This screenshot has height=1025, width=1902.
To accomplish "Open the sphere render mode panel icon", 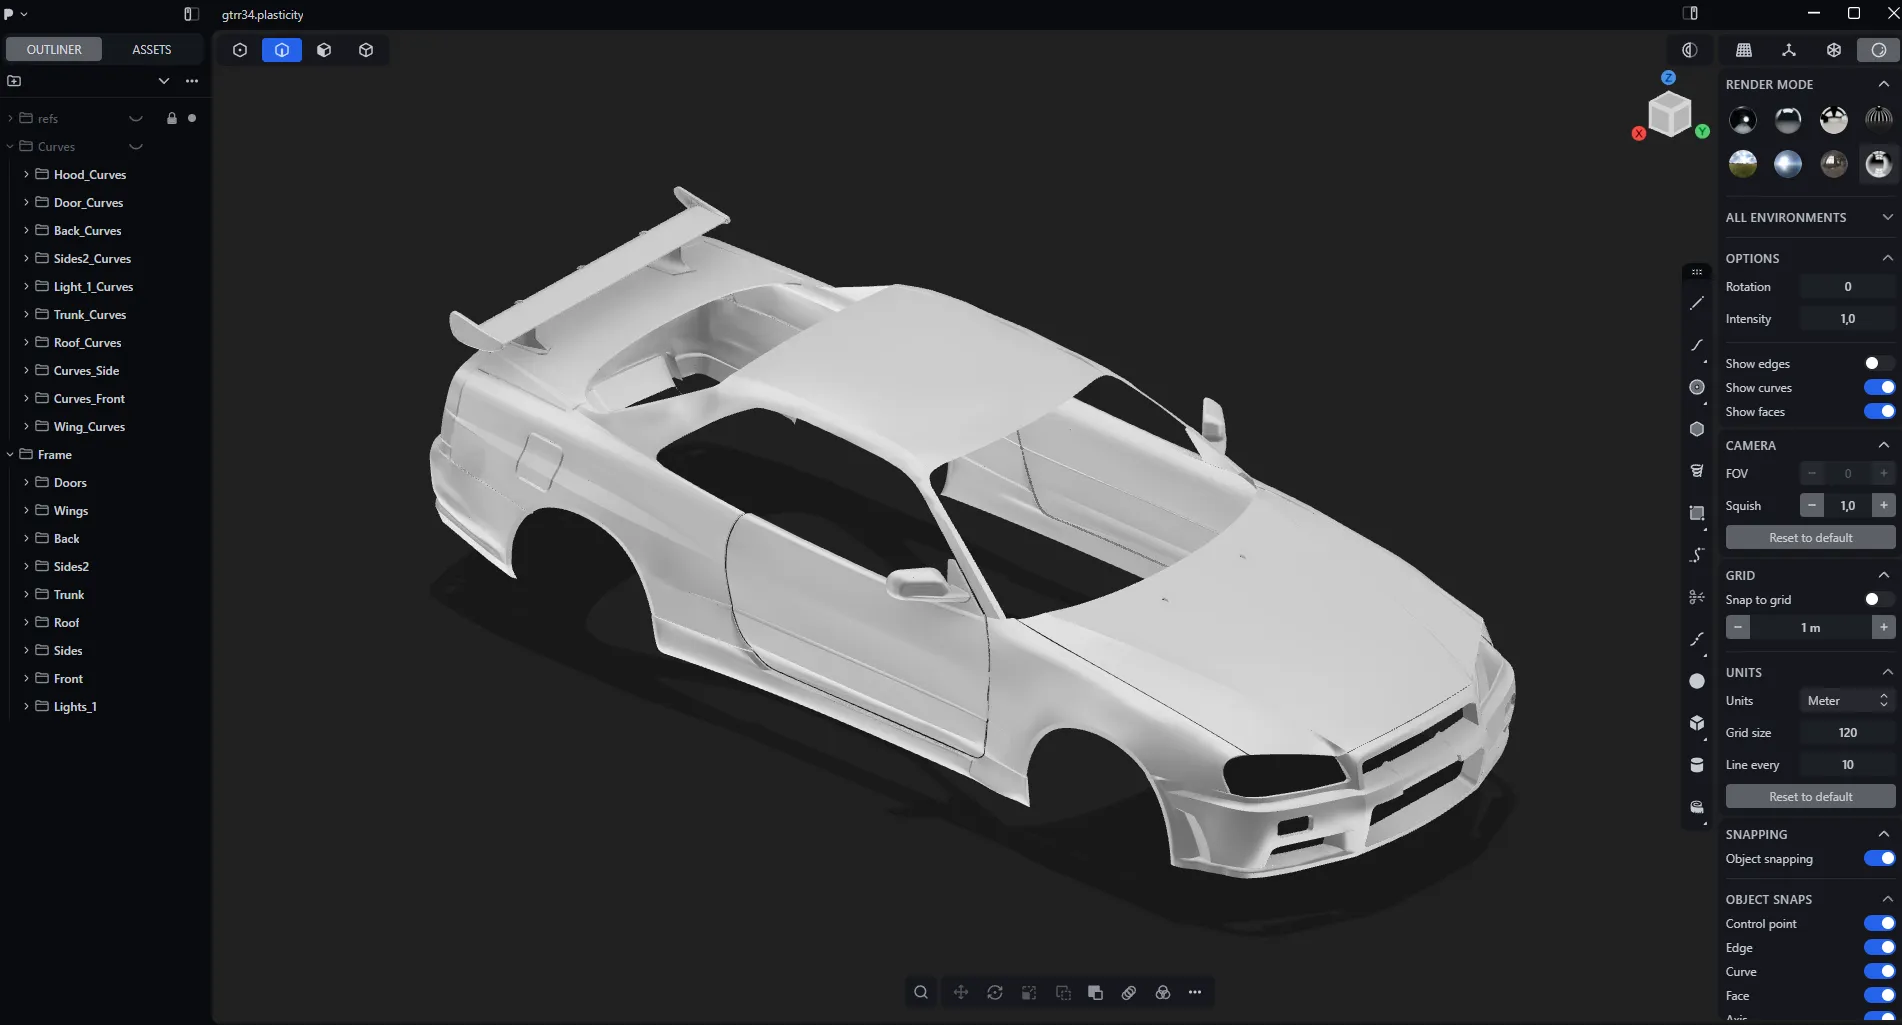I will pos(1879,50).
